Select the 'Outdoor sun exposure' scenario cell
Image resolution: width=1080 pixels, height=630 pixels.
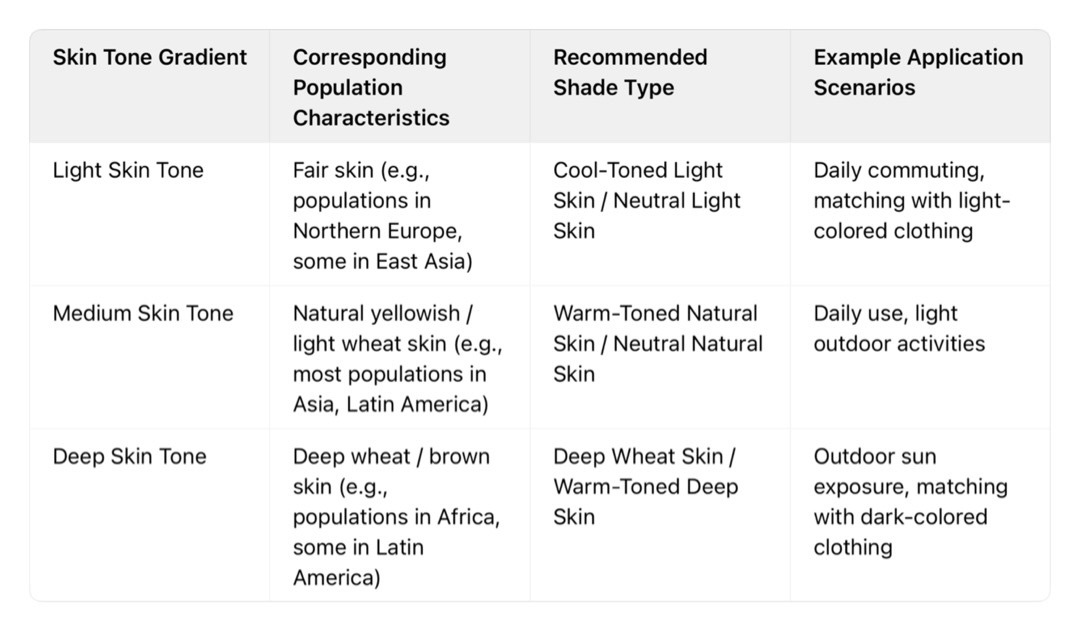[910, 501]
